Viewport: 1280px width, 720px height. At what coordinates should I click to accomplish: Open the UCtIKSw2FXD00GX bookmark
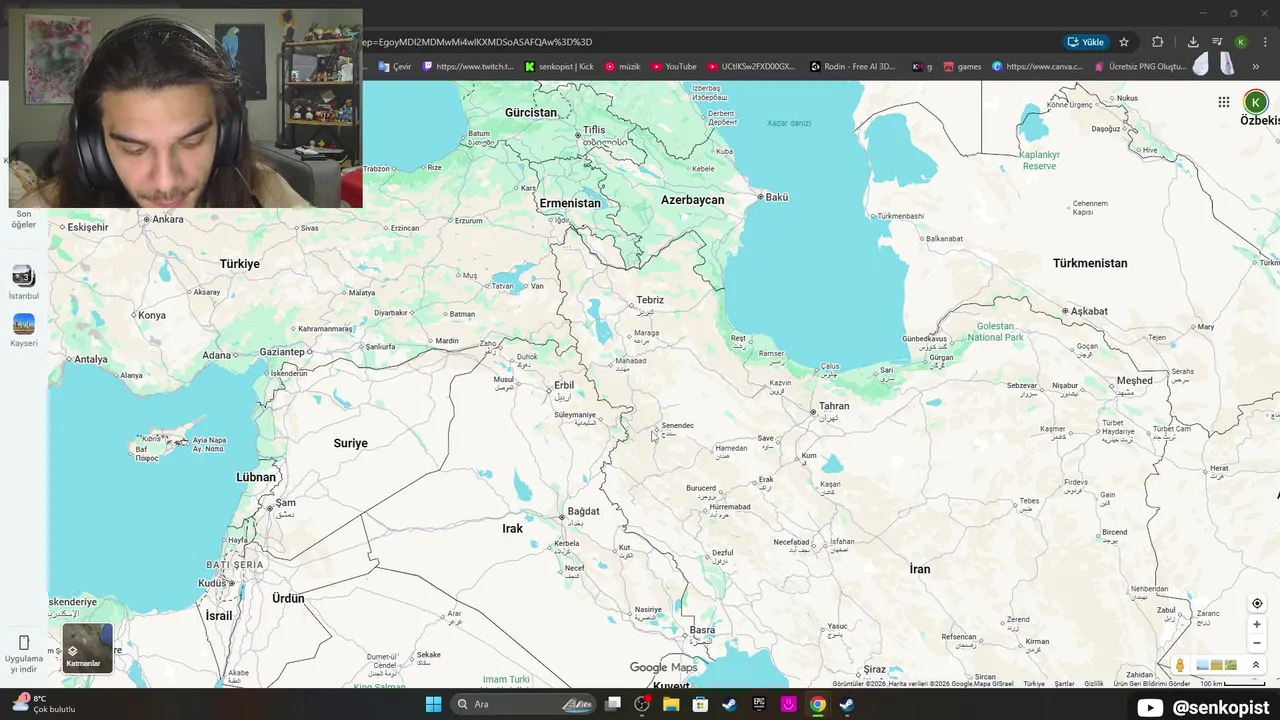pos(751,67)
